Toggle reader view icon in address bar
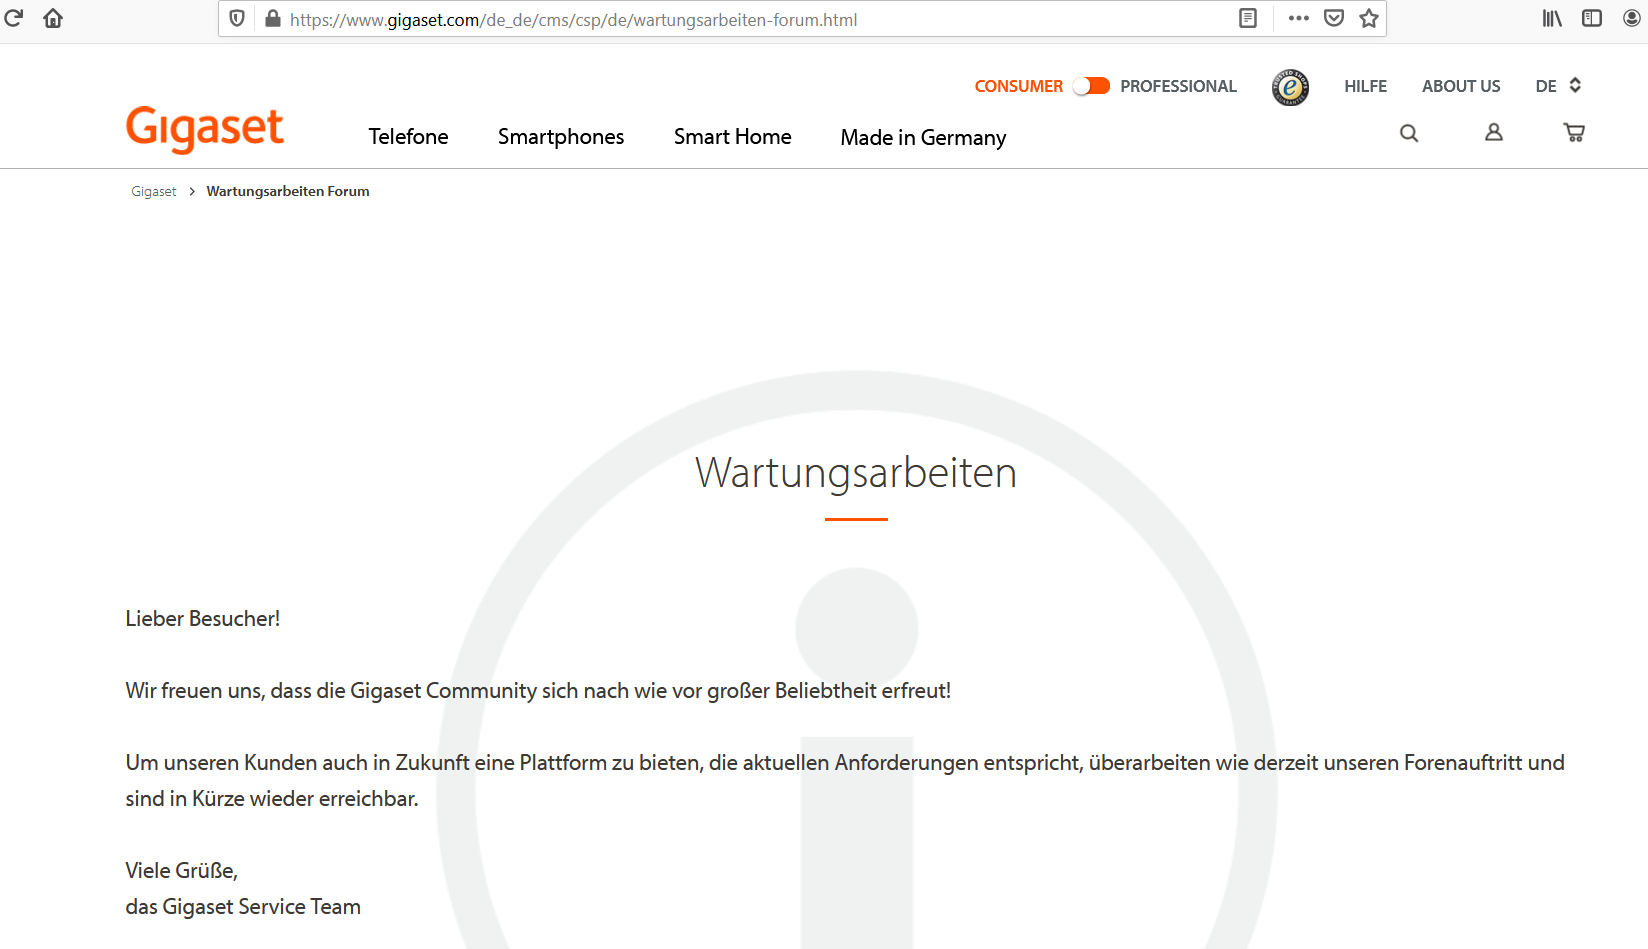 coord(1248,18)
